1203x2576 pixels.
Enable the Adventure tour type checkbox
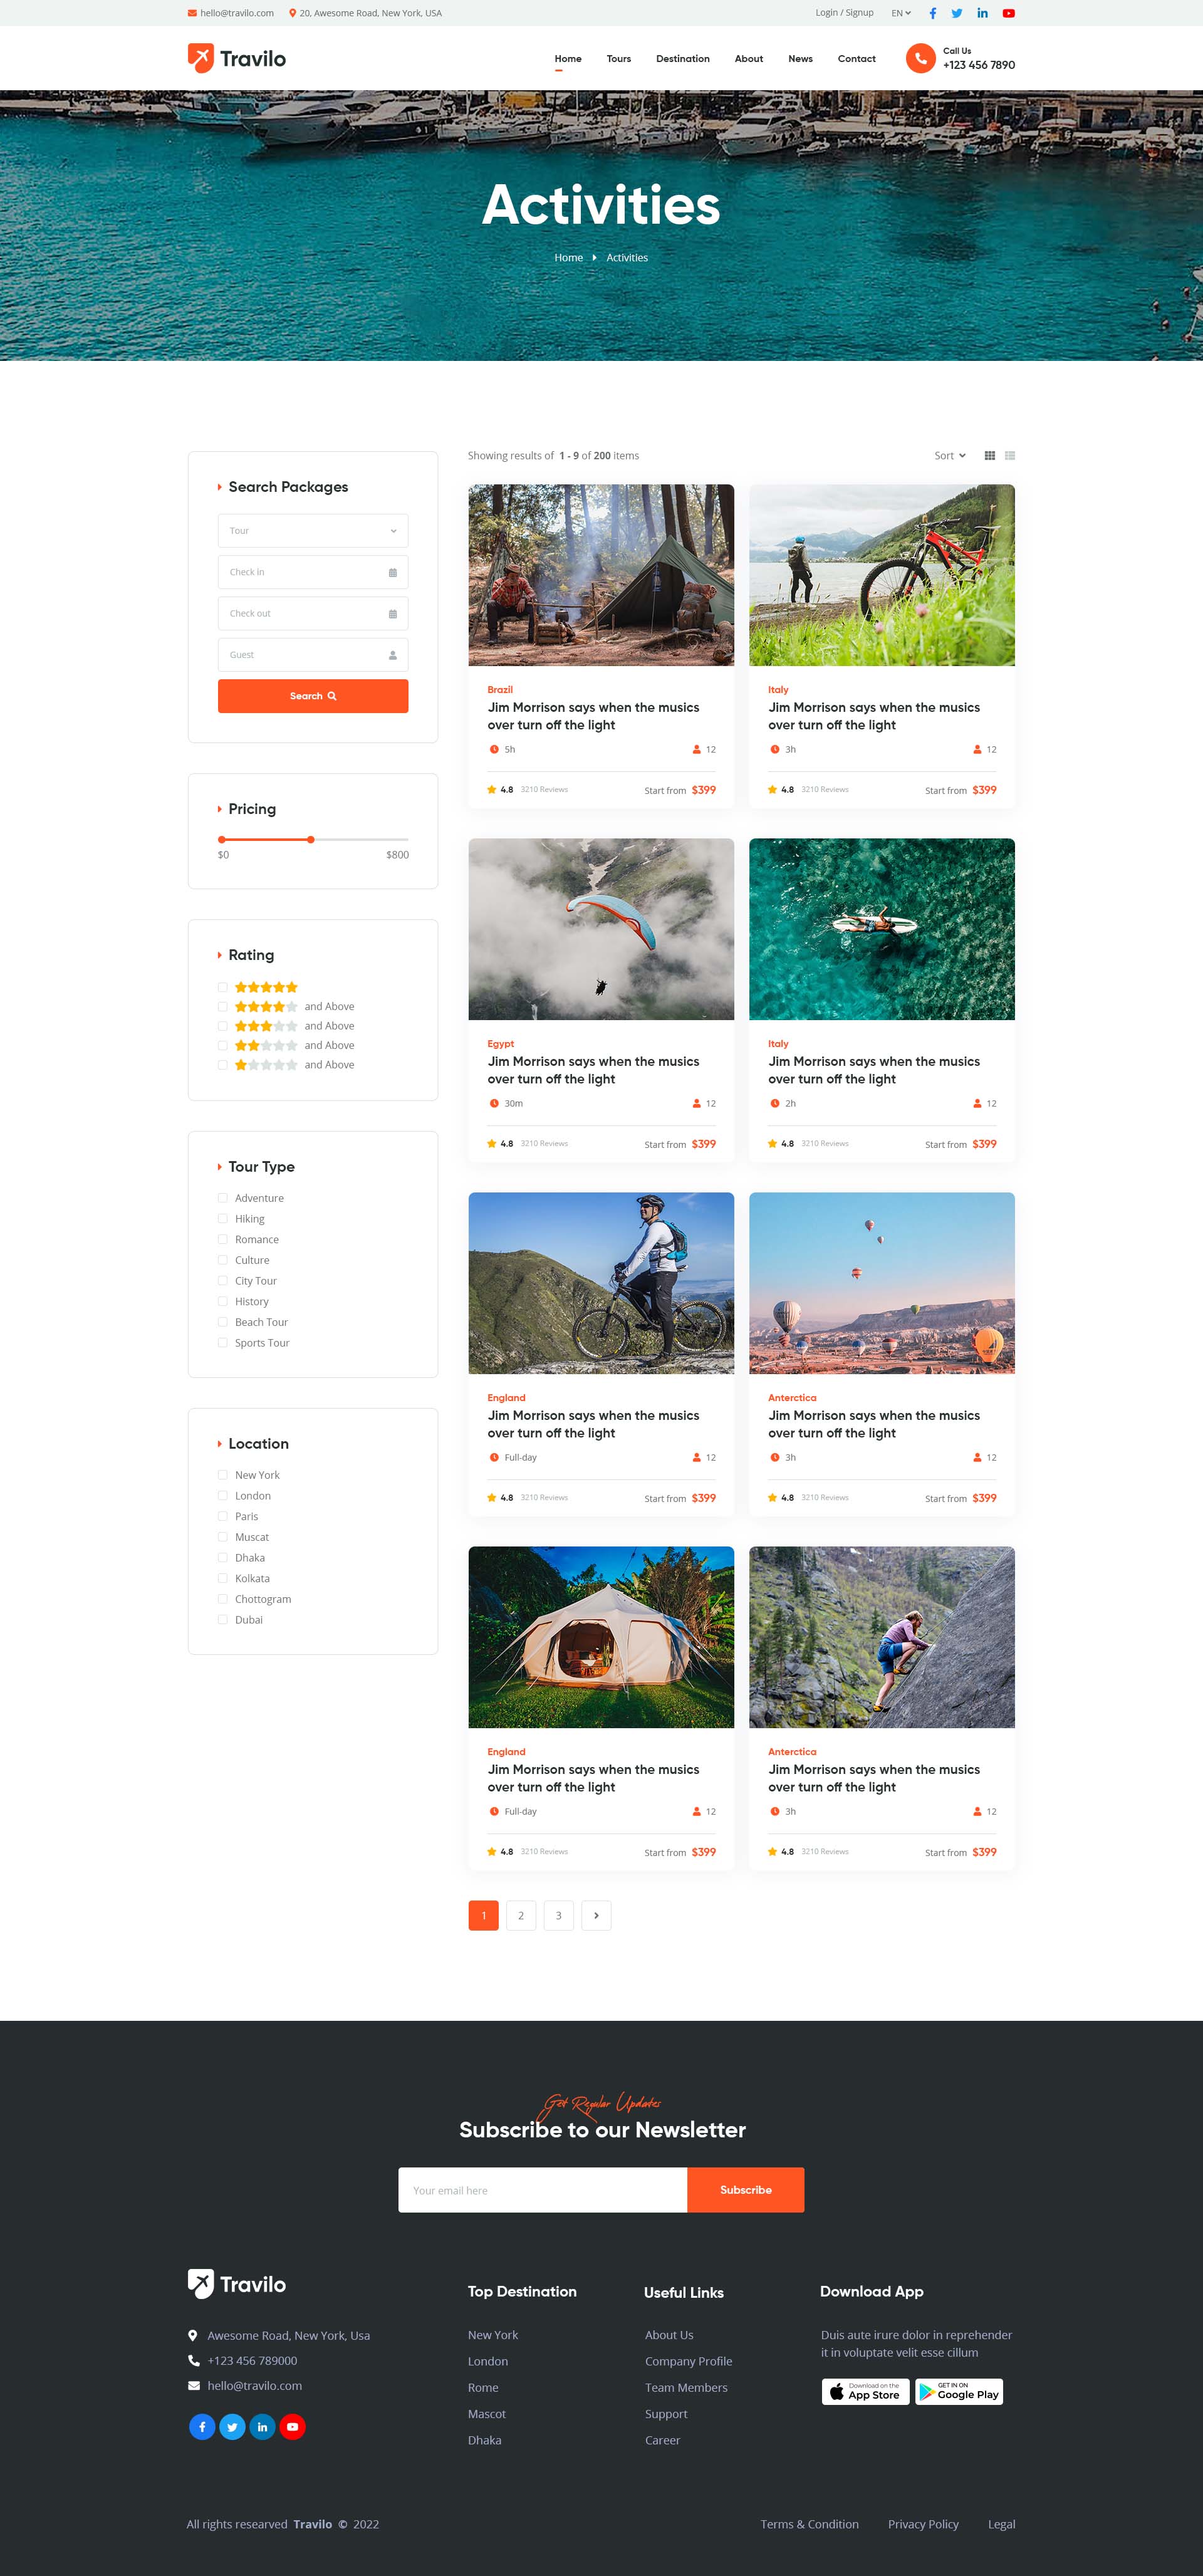222,1198
